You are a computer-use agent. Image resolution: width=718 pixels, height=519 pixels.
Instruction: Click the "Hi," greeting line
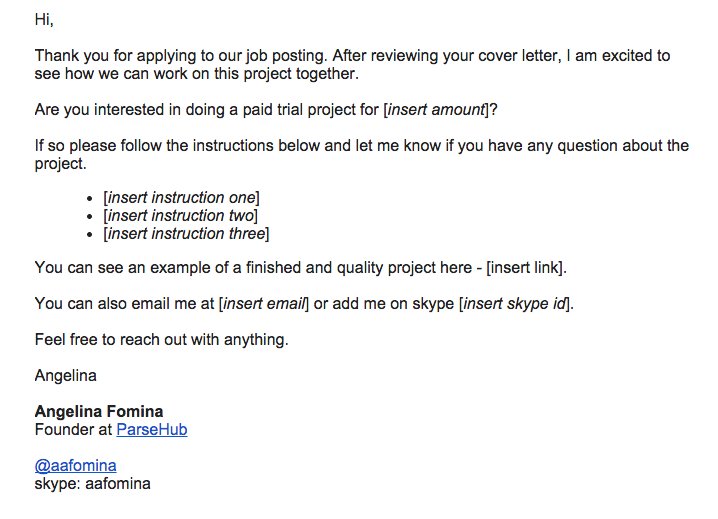pyautogui.click(x=44, y=20)
